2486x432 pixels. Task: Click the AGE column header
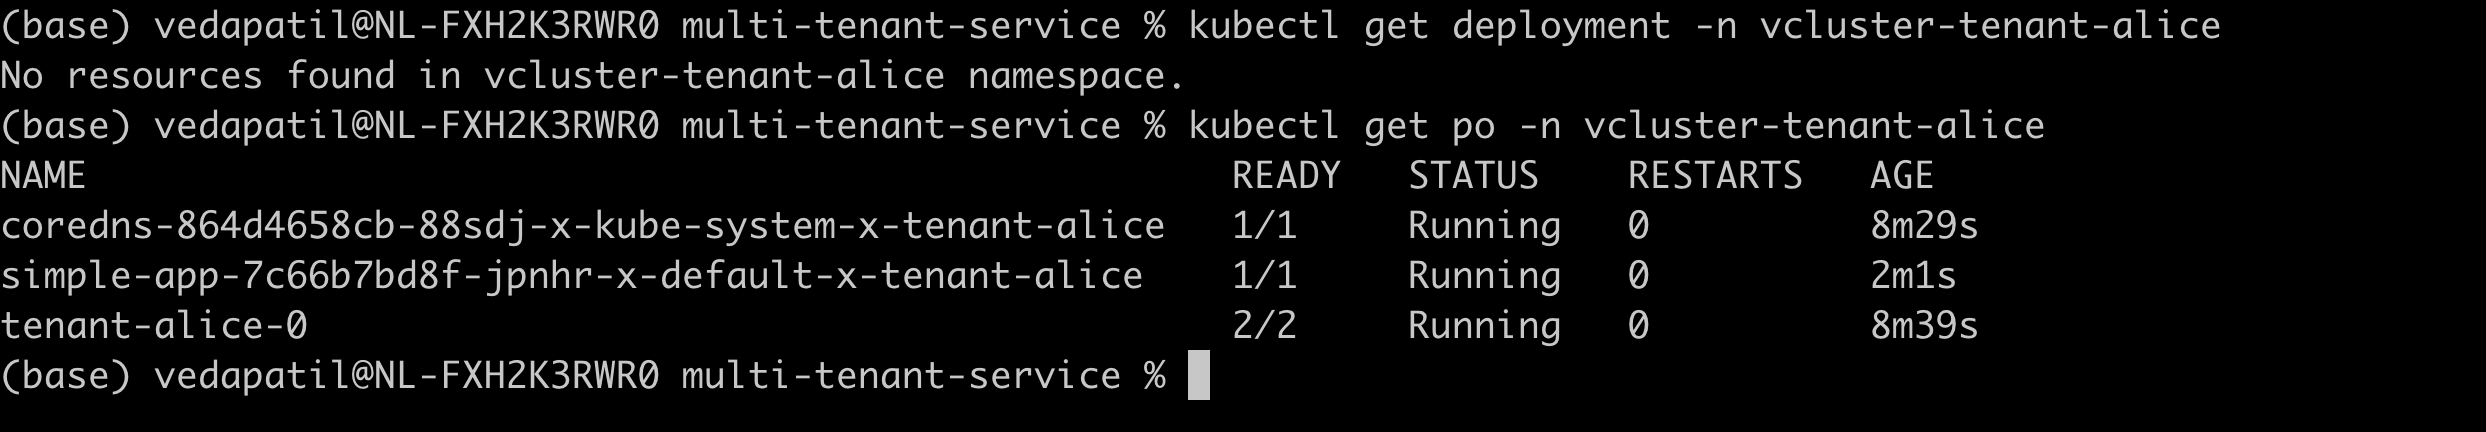pyautogui.click(x=1902, y=176)
